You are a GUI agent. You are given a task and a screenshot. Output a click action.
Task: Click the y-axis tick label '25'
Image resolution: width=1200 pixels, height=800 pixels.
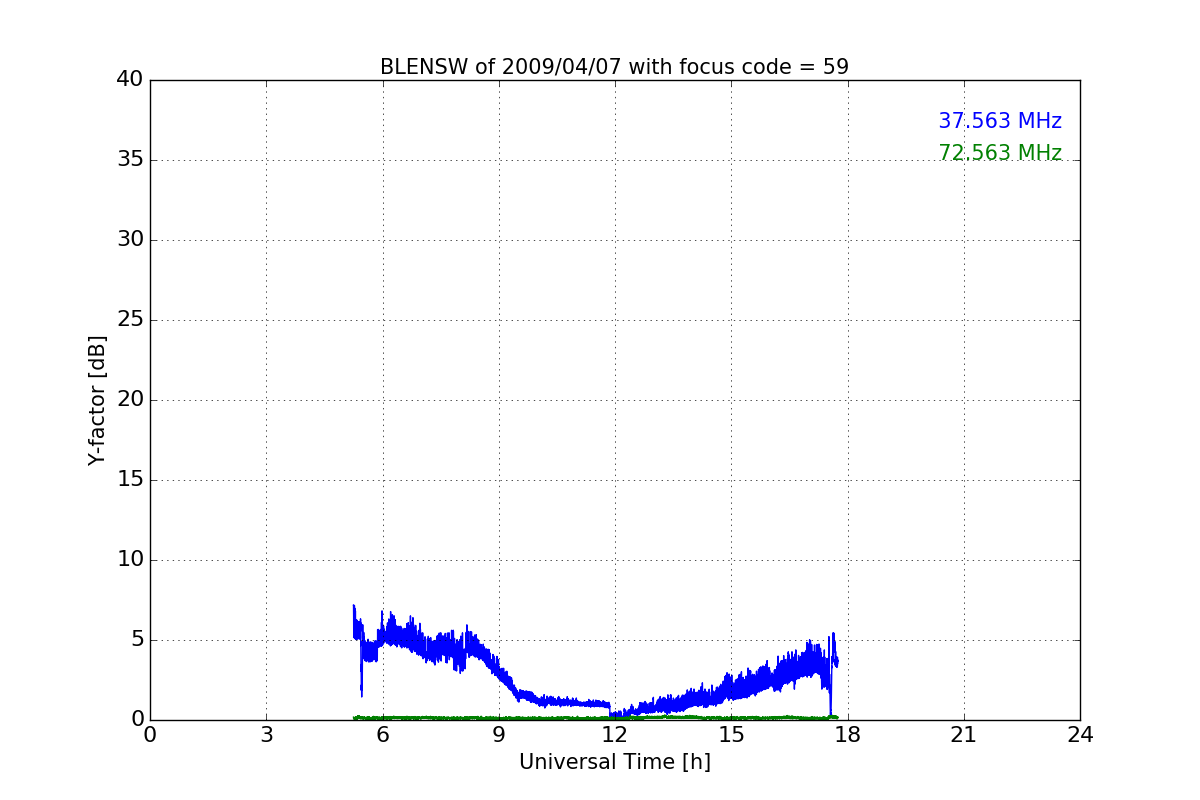pyautogui.click(x=130, y=319)
